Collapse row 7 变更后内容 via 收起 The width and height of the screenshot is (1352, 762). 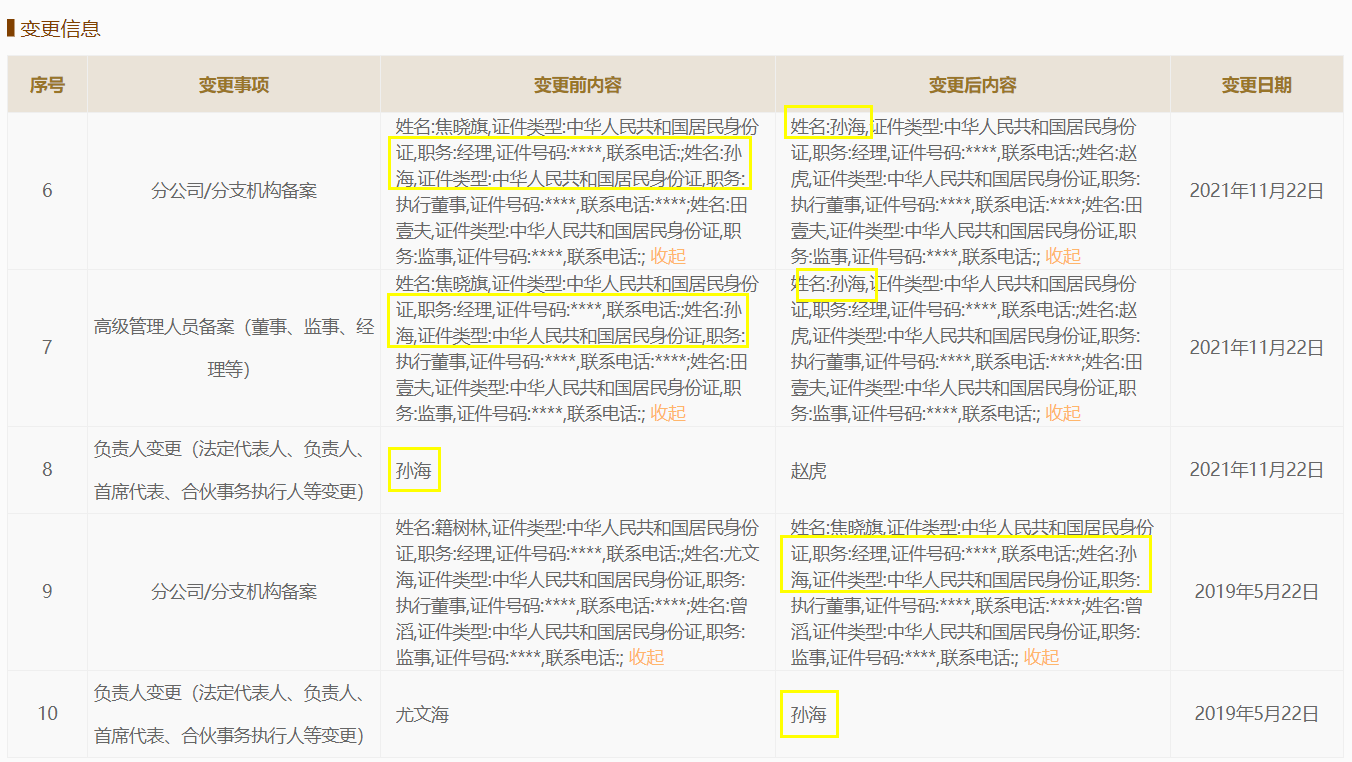click(x=1063, y=413)
